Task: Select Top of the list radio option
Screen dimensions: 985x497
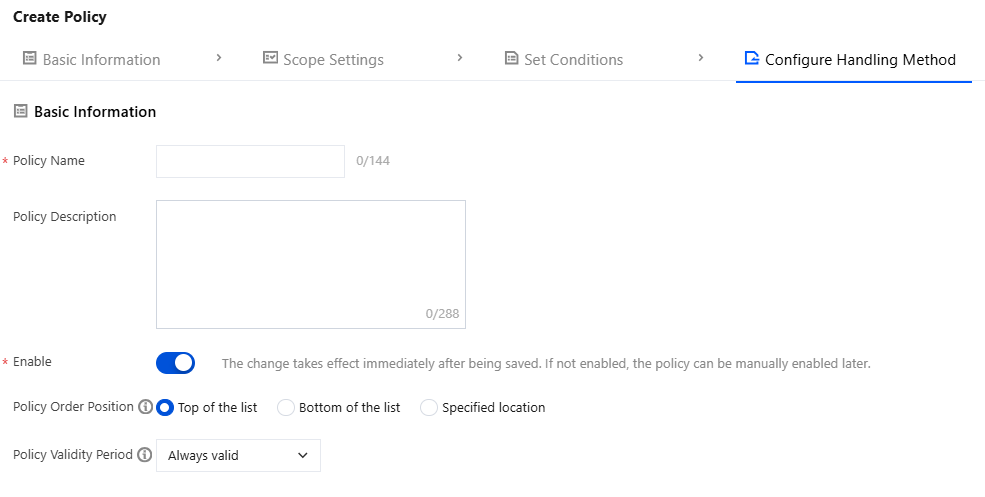Action: (165, 407)
